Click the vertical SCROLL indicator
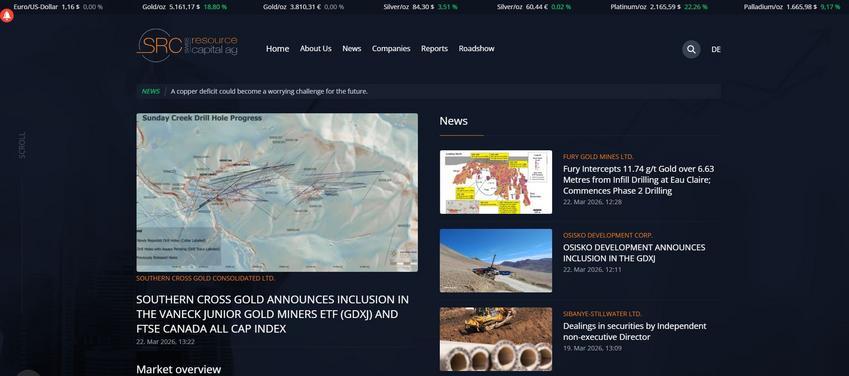Screen dimensions: 849x376 pyautogui.click(x=22, y=145)
